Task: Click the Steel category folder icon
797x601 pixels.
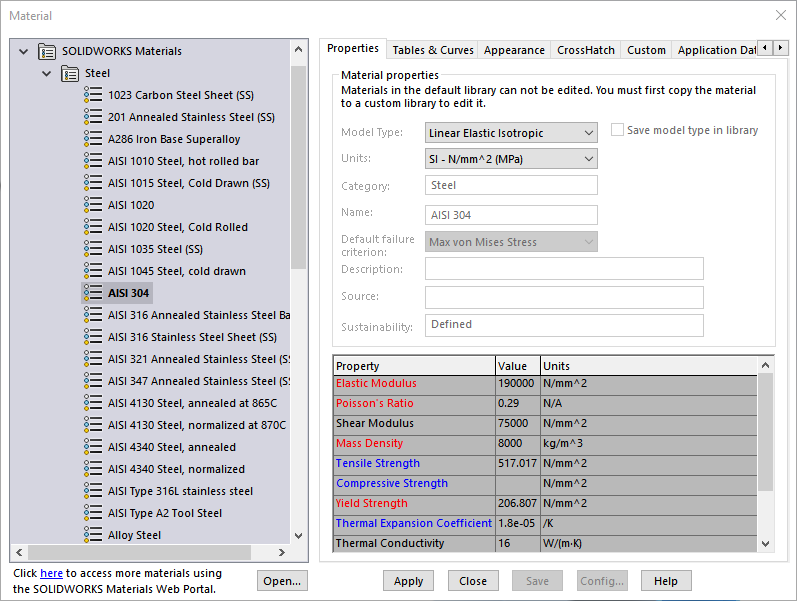Action: coord(70,73)
